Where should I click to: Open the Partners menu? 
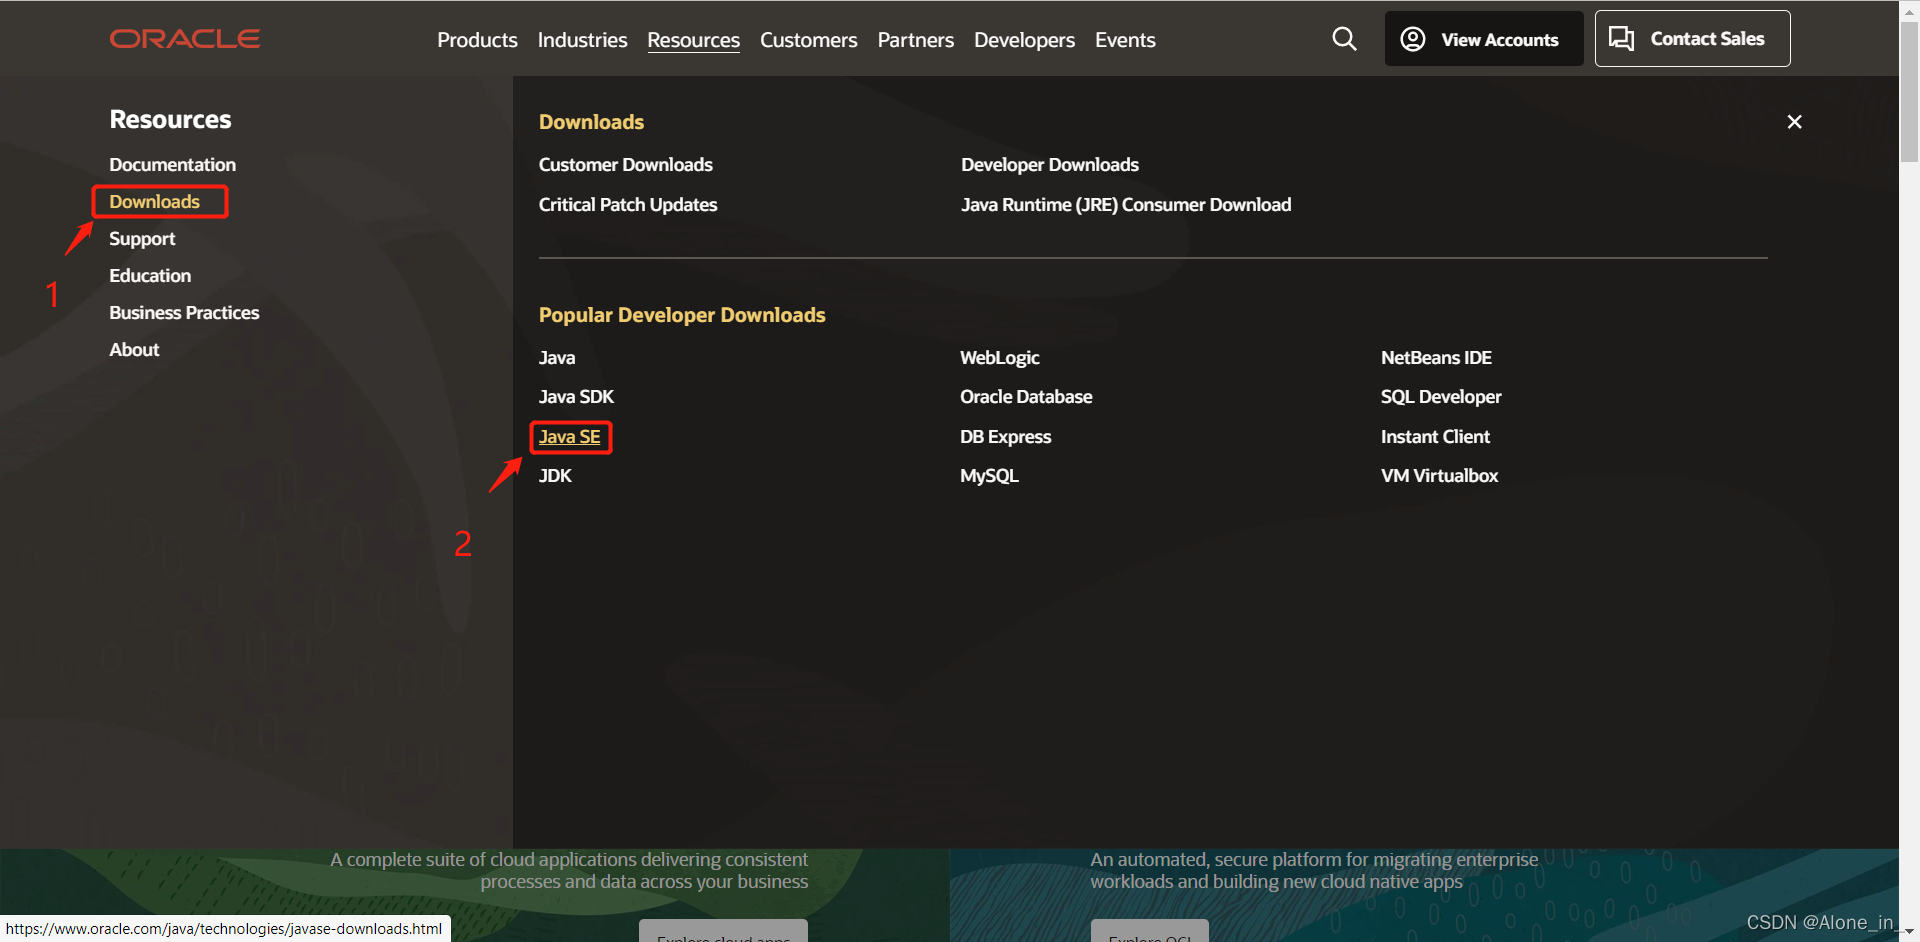(x=916, y=40)
